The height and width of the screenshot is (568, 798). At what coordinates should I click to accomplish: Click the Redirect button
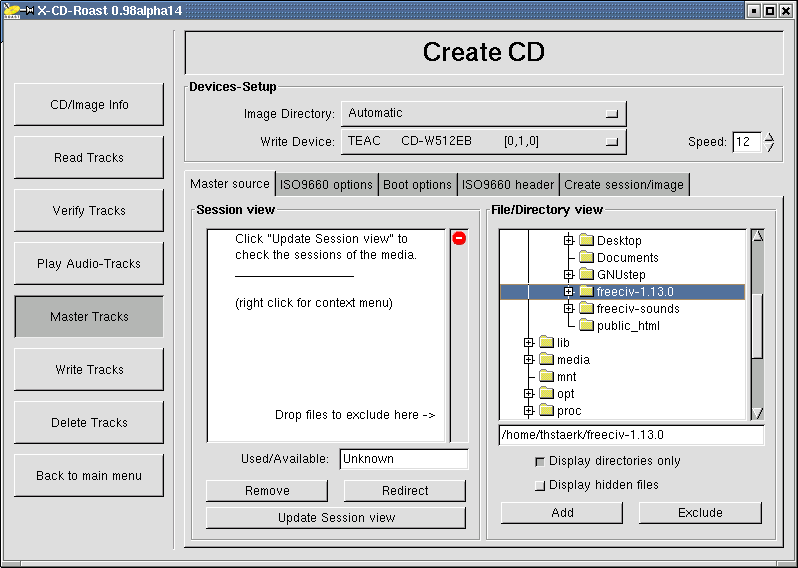coord(405,491)
